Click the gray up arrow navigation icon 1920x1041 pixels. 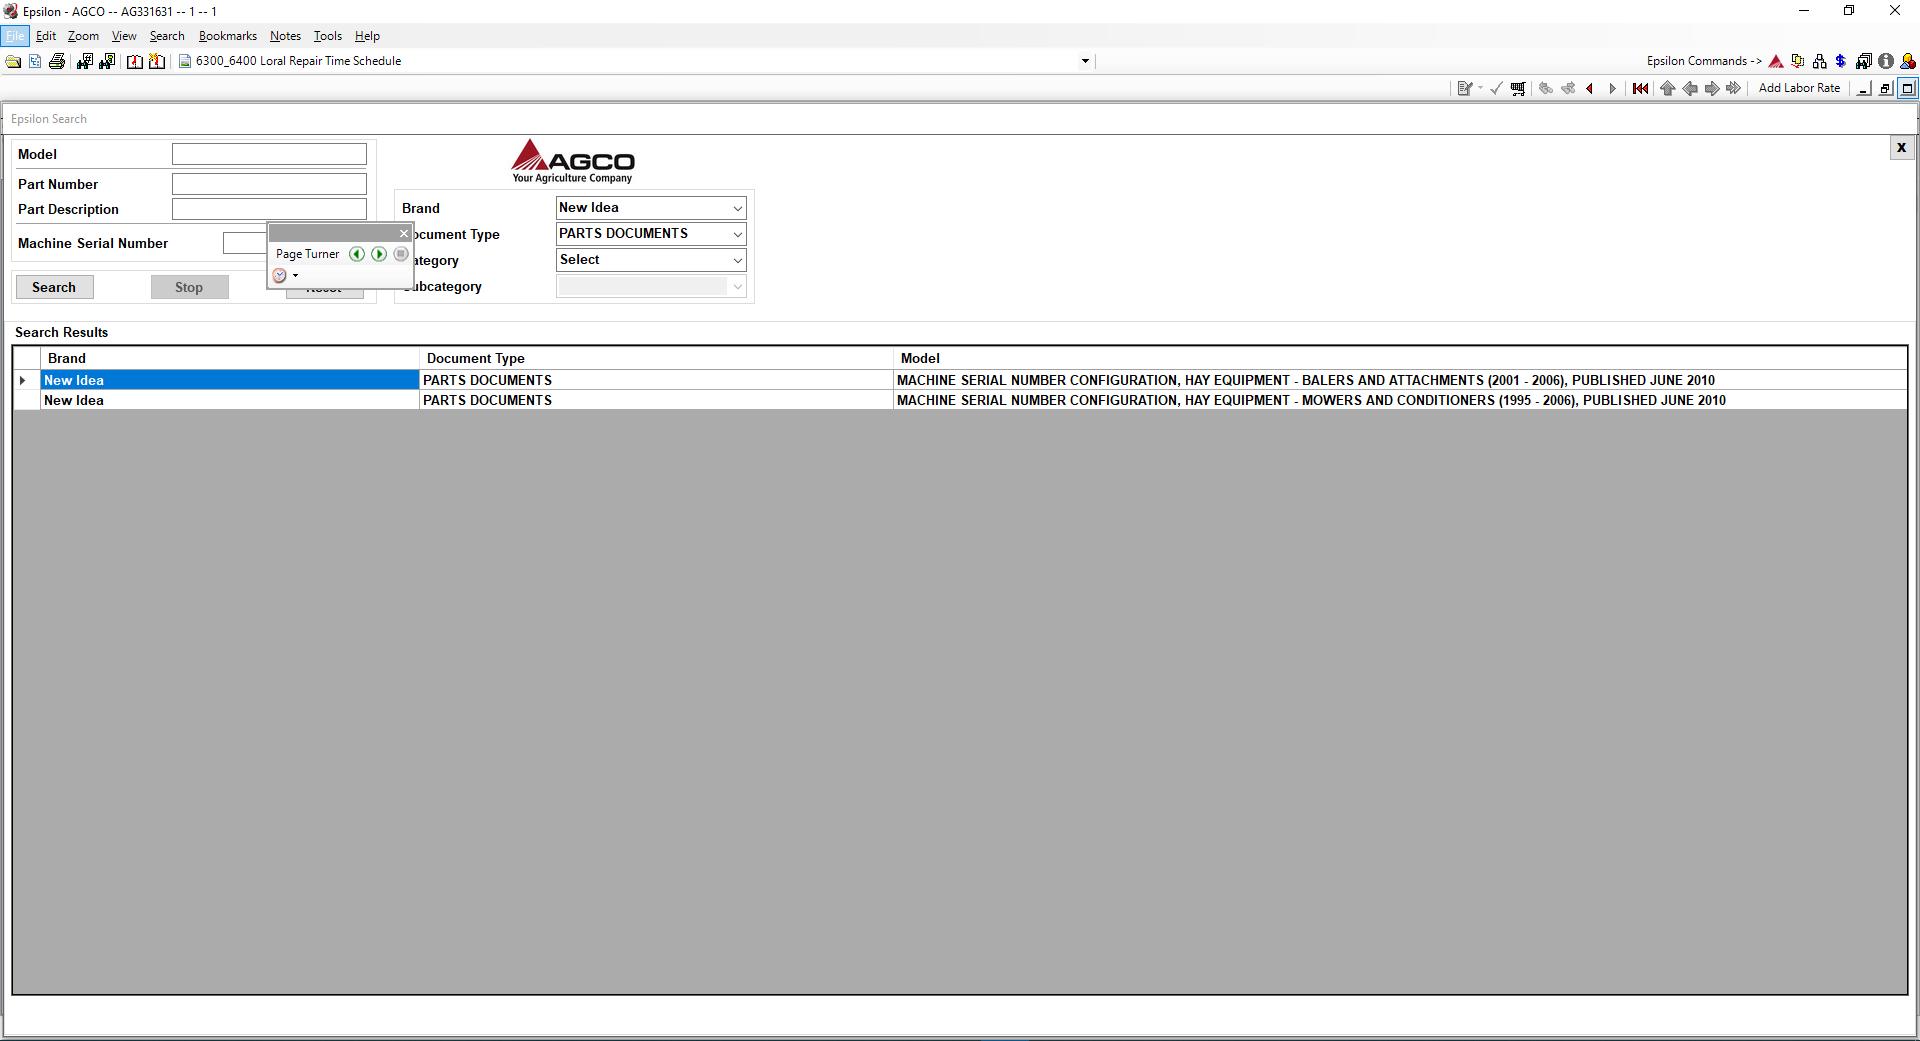pos(1667,89)
